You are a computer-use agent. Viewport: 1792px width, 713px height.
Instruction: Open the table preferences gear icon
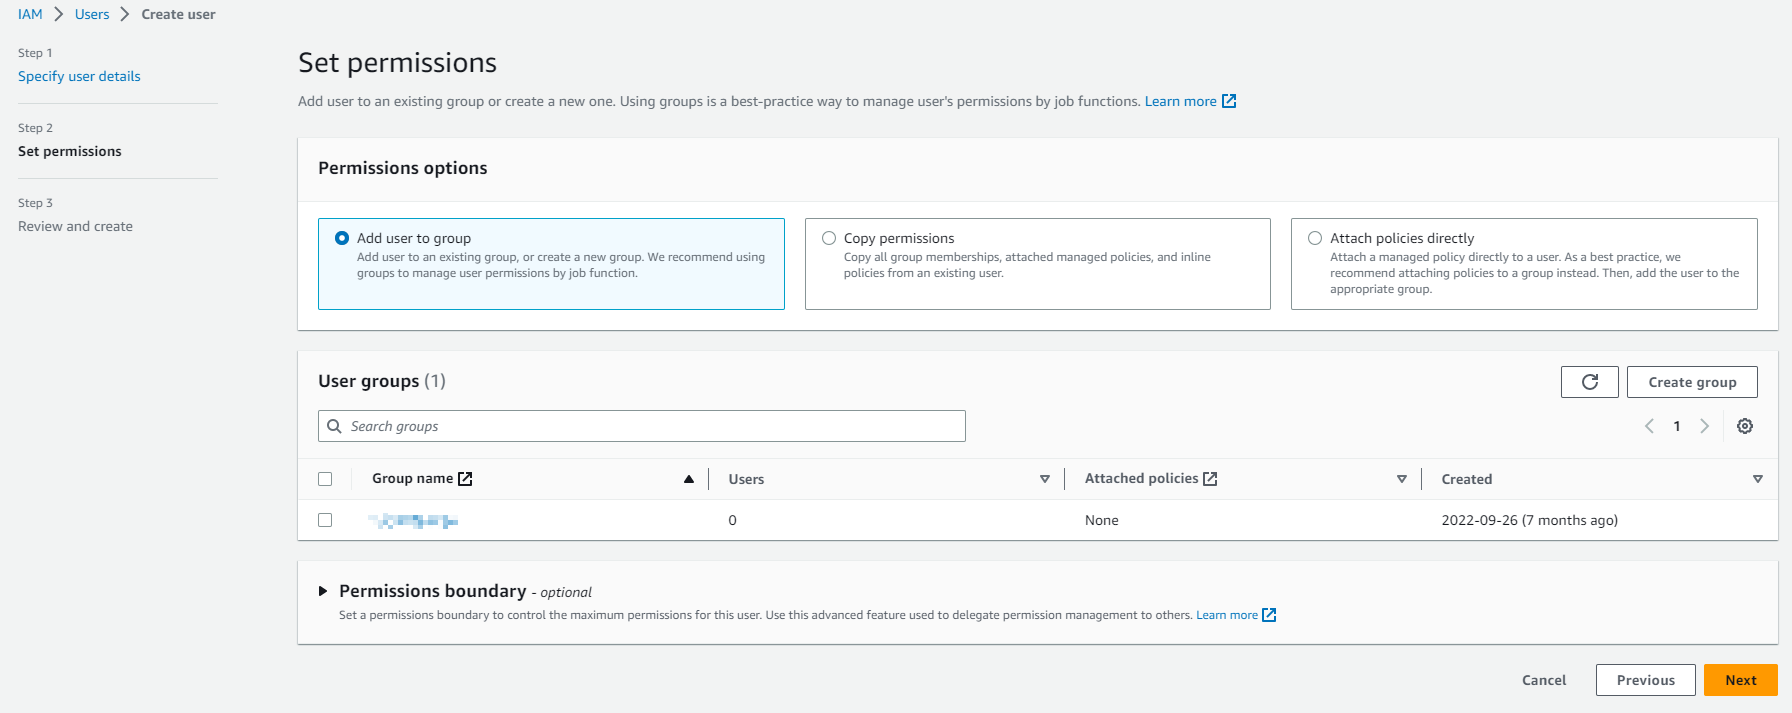[1745, 426]
